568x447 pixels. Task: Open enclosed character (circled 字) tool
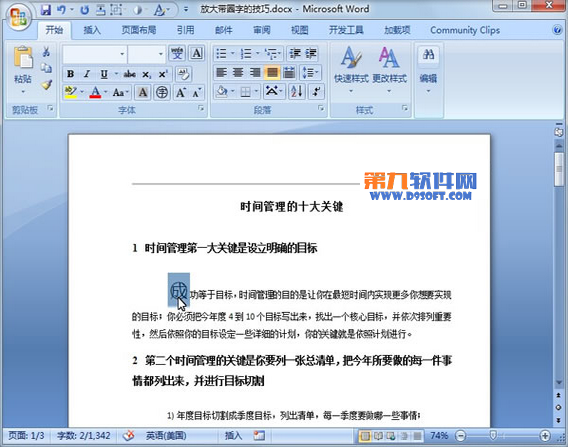[162, 92]
